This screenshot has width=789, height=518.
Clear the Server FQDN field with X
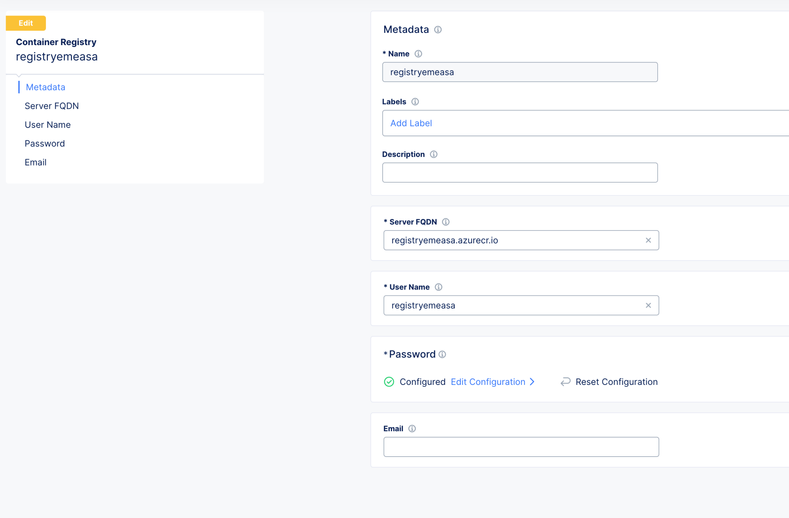648,240
